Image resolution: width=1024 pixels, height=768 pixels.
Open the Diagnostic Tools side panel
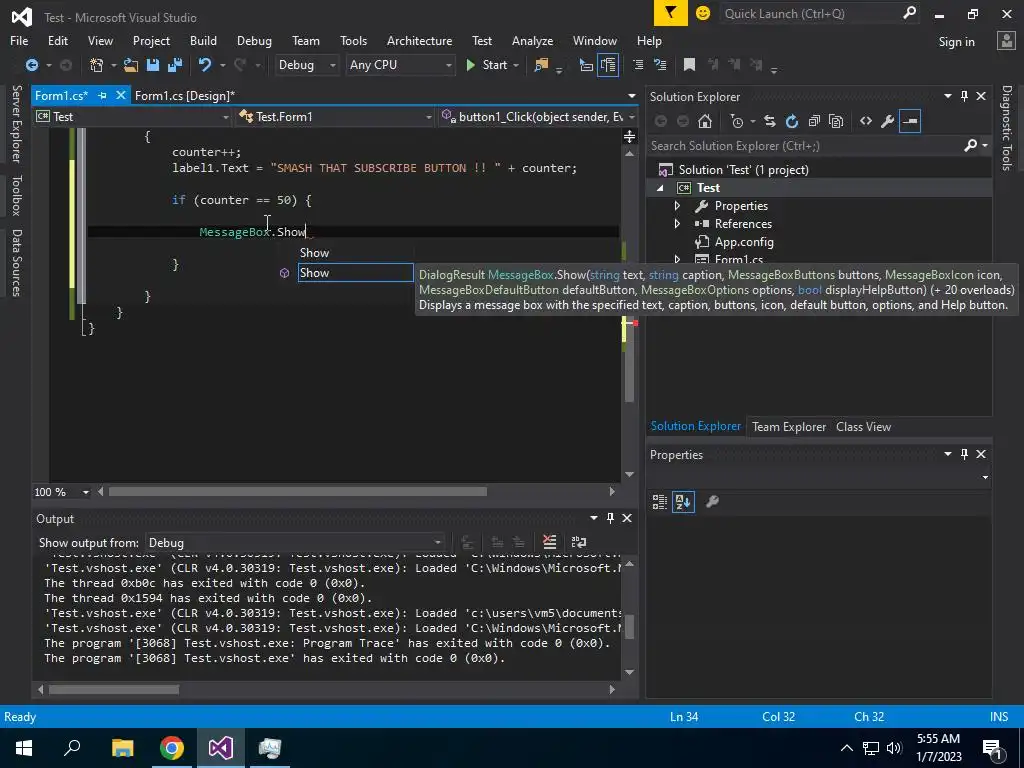1007,128
